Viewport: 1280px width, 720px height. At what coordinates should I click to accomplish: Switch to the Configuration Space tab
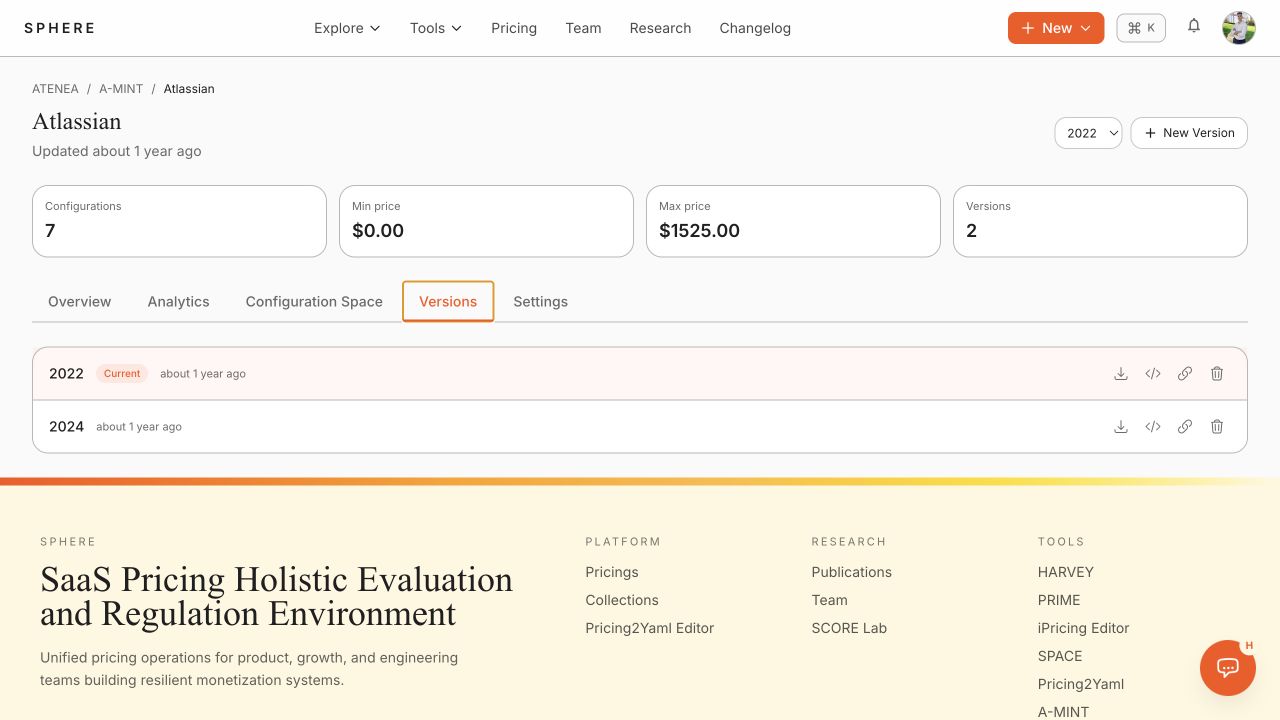pyautogui.click(x=314, y=302)
